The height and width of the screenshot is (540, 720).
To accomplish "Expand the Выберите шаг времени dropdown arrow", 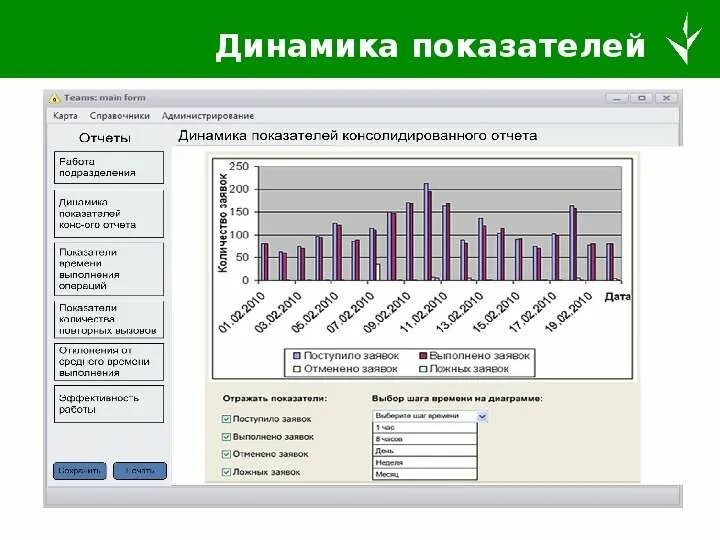I will (x=482, y=416).
